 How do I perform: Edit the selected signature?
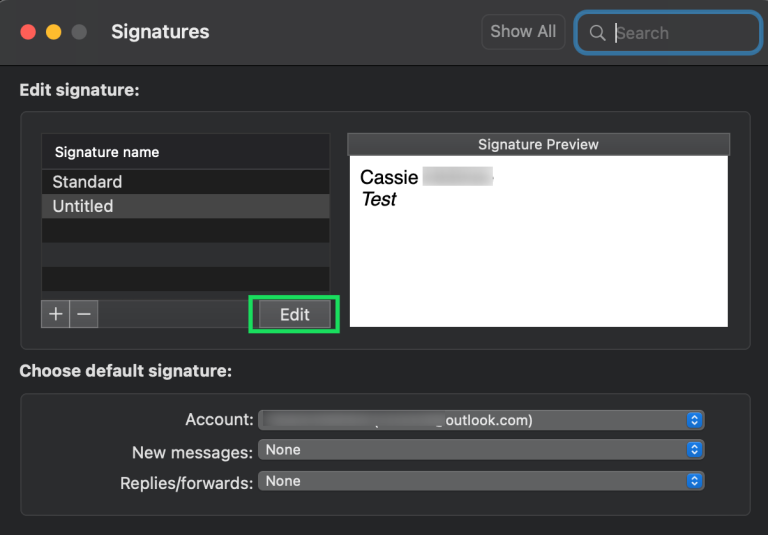(294, 314)
